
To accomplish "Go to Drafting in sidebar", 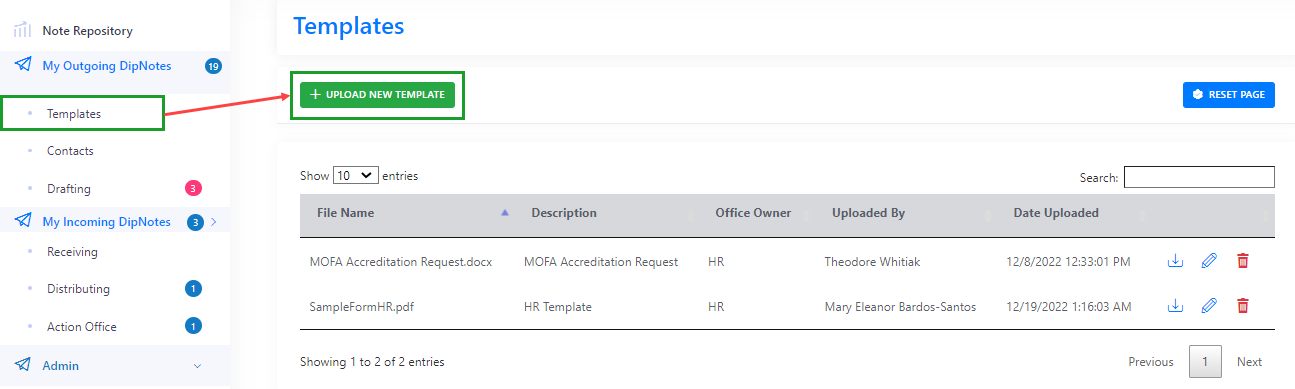I will 69,188.
